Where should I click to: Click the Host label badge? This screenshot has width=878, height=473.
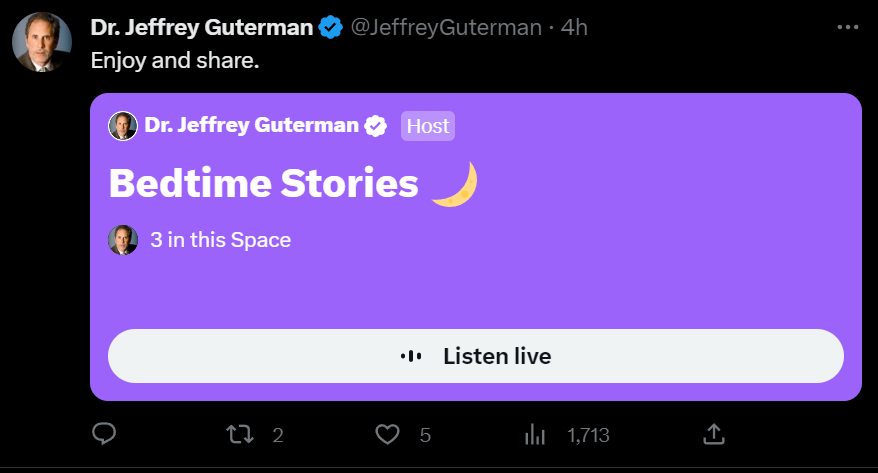pos(427,125)
